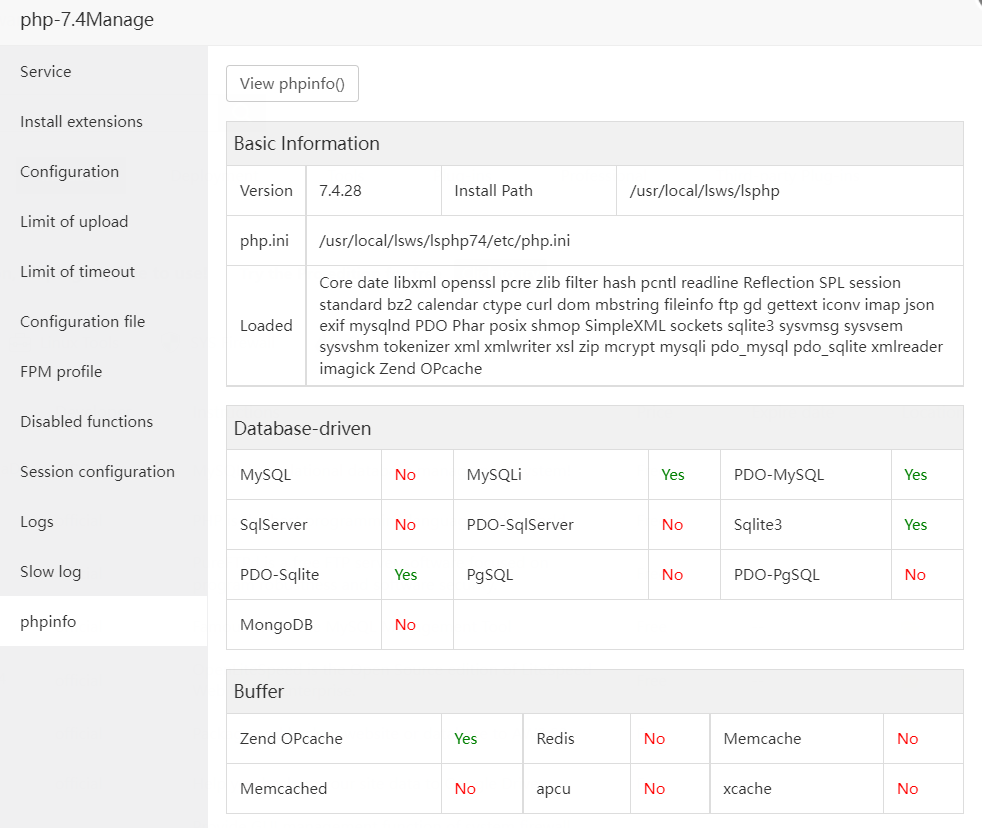Image resolution: width=982 pixels, height=828 pixels.
Task: Select the Configuration menu item
Action: (x=69, y=172)
